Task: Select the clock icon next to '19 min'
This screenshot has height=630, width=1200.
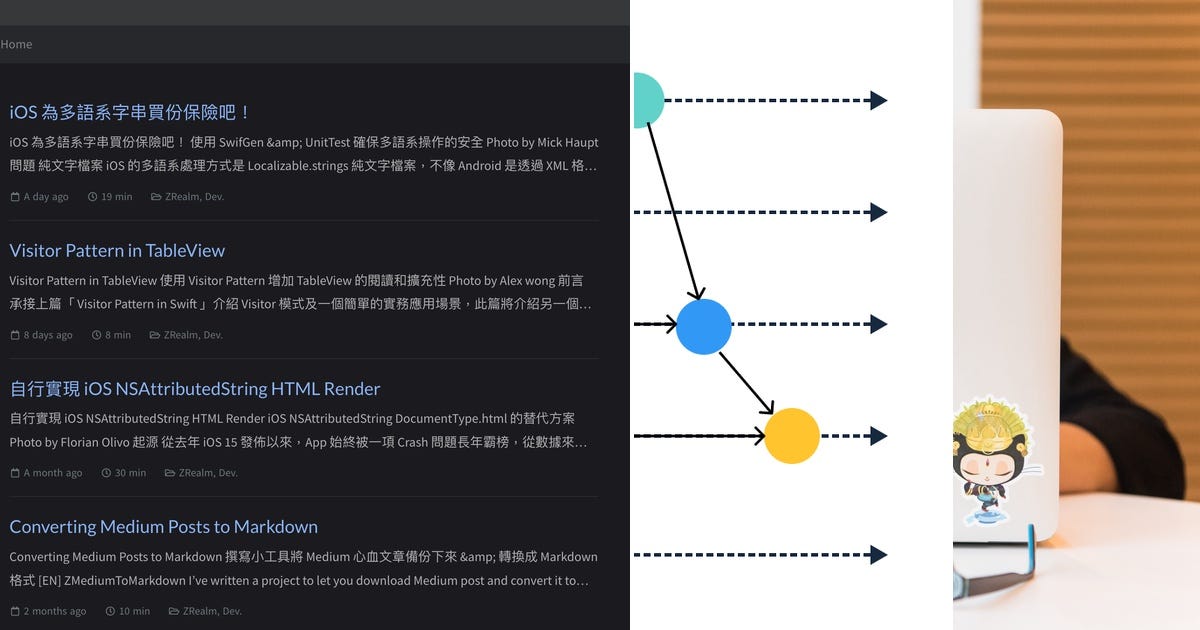Action: pyautogui.click(x=94, y=196)
